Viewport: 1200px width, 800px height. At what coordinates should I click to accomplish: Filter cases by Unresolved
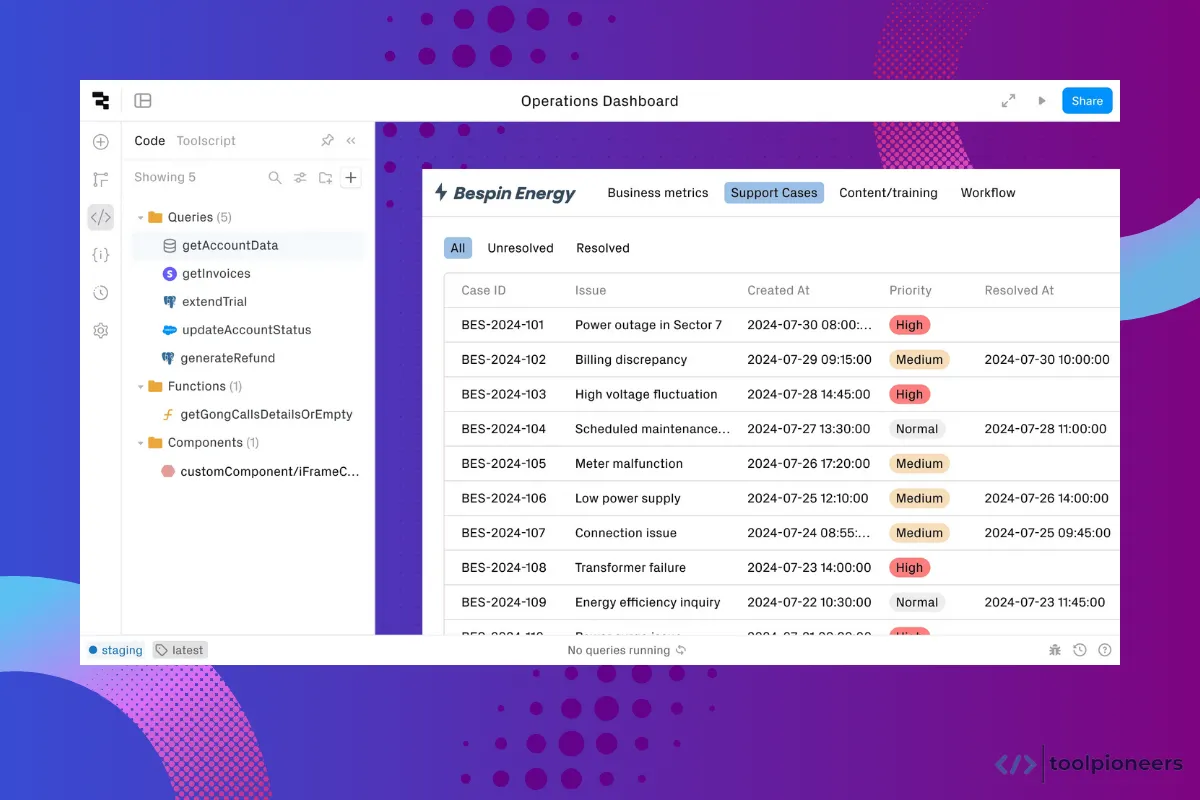point(520,248)
